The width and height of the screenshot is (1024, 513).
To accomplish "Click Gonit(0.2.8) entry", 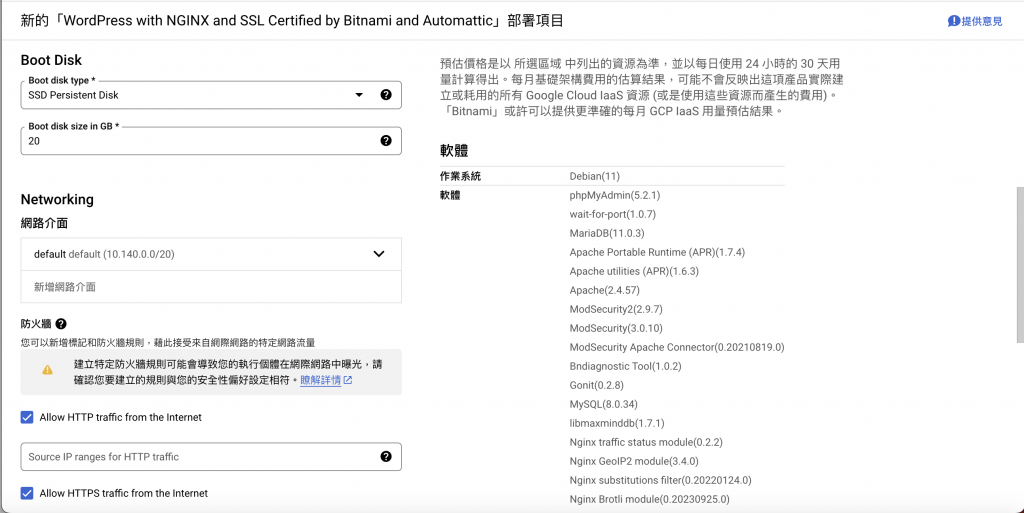I will [596, 385].
